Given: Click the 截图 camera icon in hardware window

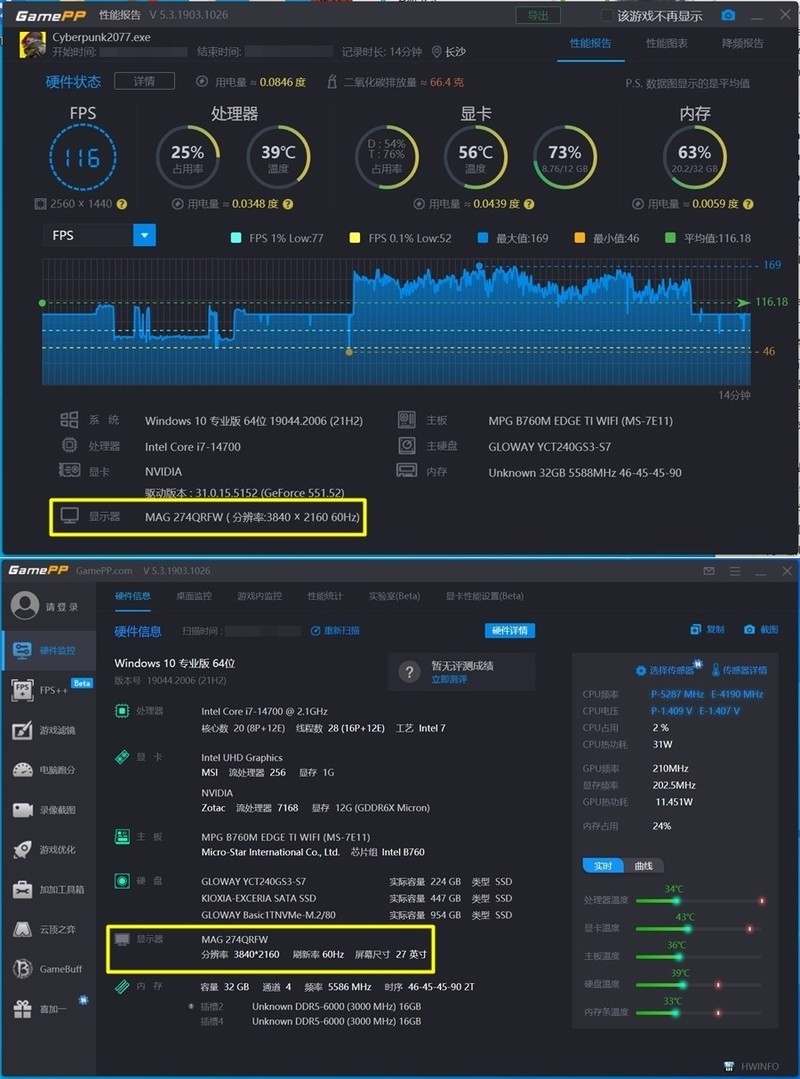Looking at the screenshot, I should (749, 630).
